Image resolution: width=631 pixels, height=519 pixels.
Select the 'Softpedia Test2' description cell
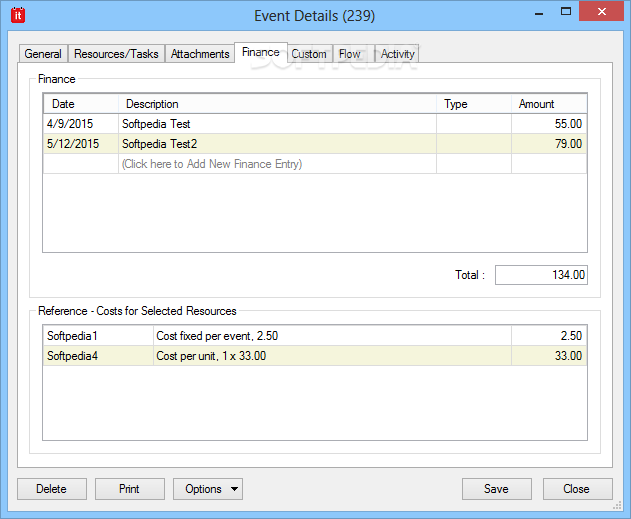click(277, 144)
